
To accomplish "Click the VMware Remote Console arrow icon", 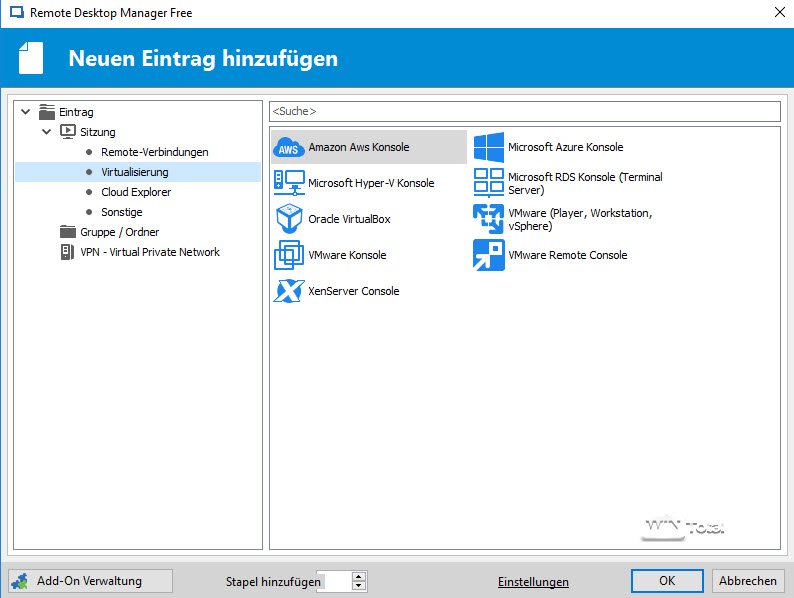I will [489, 255].
